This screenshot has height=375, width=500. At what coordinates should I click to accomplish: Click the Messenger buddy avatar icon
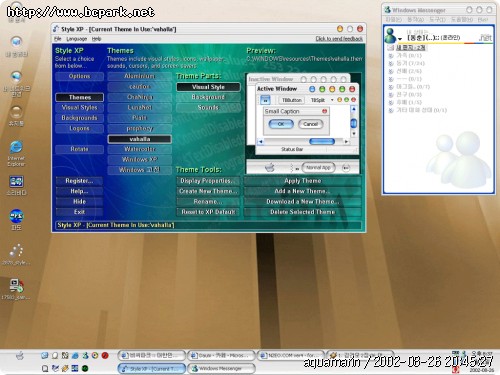(390, 35)
